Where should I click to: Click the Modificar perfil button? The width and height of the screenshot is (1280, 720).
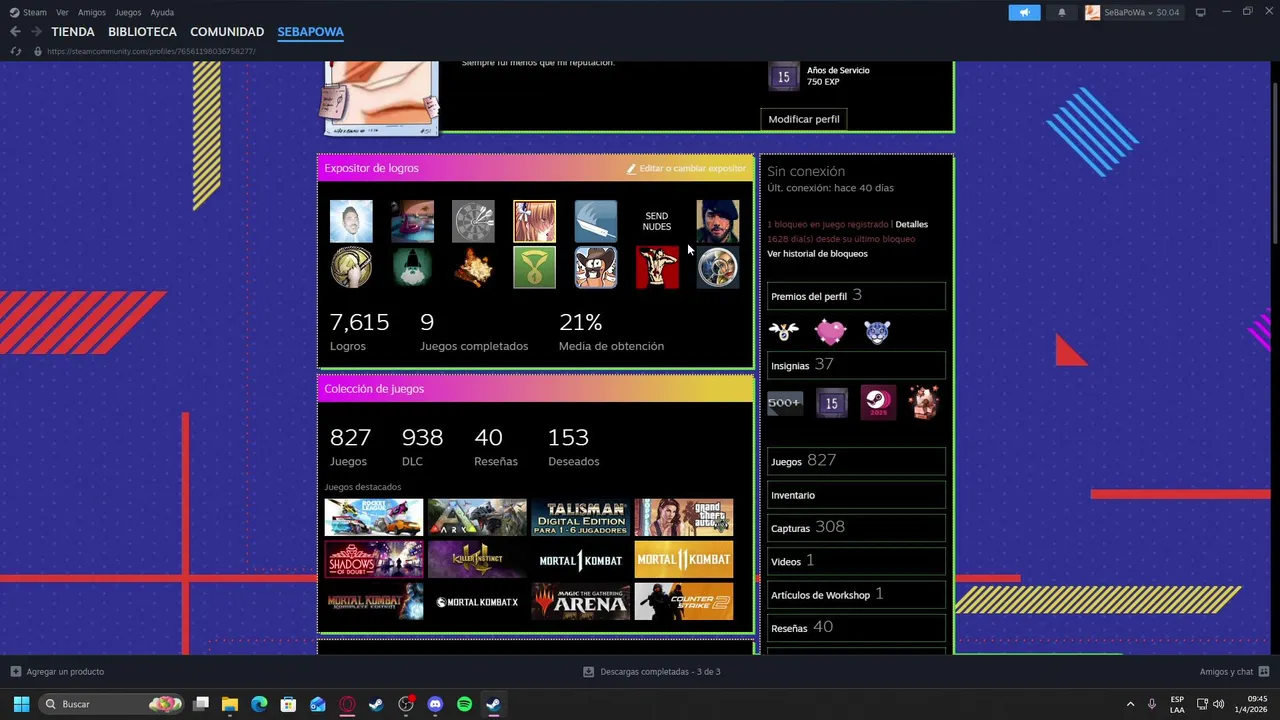pyautogui.click(x=804, y=119)
